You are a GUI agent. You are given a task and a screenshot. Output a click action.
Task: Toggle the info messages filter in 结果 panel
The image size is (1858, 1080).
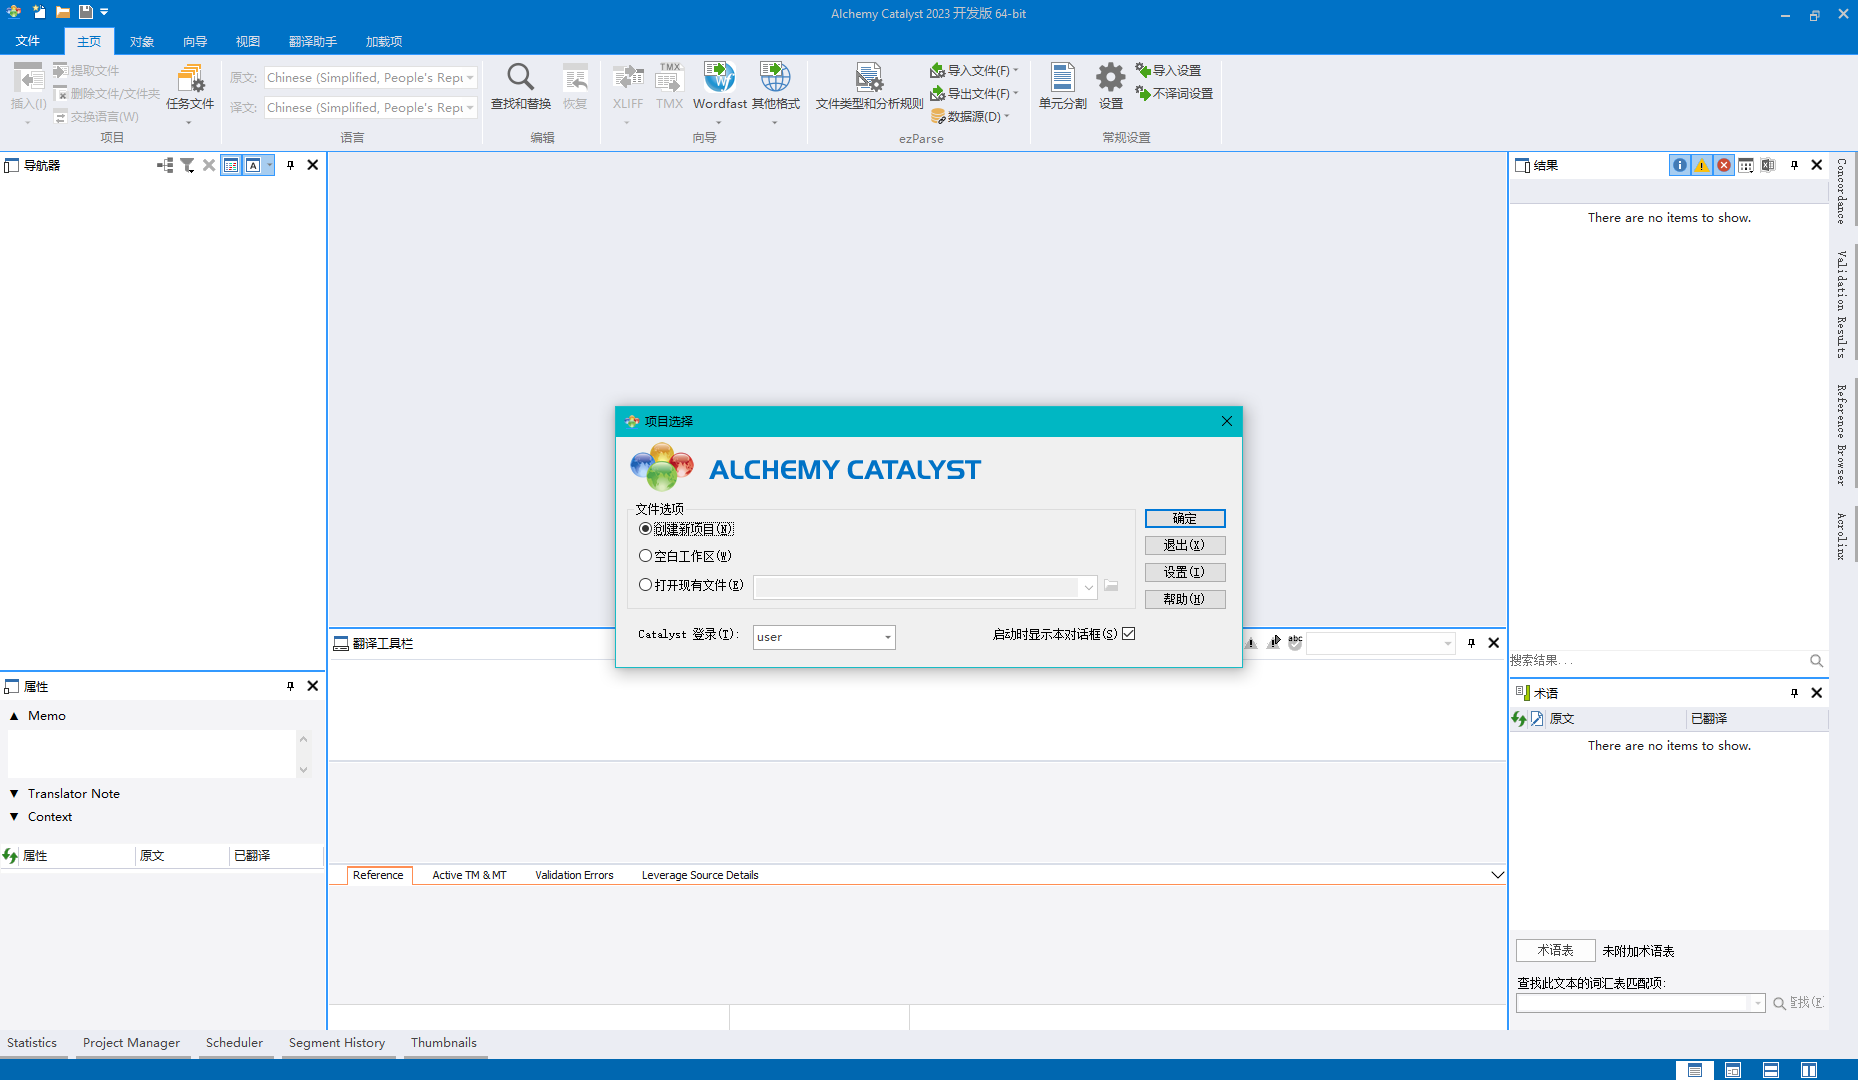point(1680,165)
